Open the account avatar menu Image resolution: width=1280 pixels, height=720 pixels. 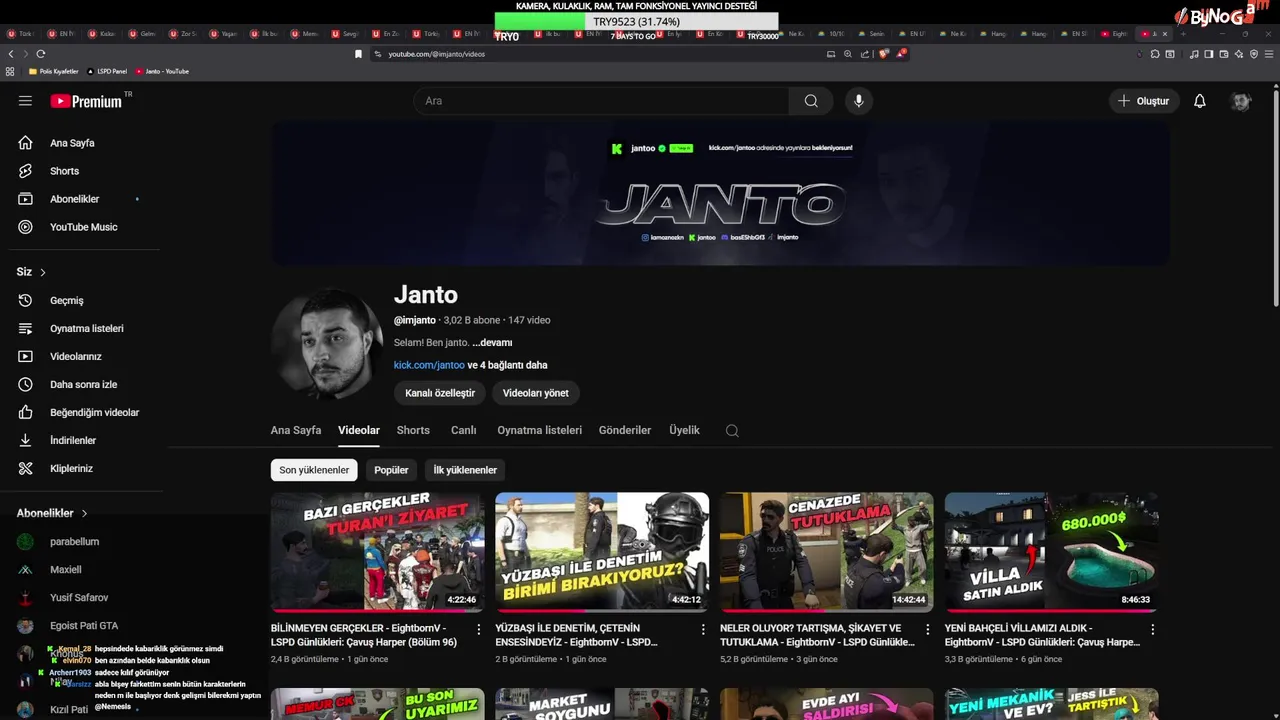(1241, 101)
